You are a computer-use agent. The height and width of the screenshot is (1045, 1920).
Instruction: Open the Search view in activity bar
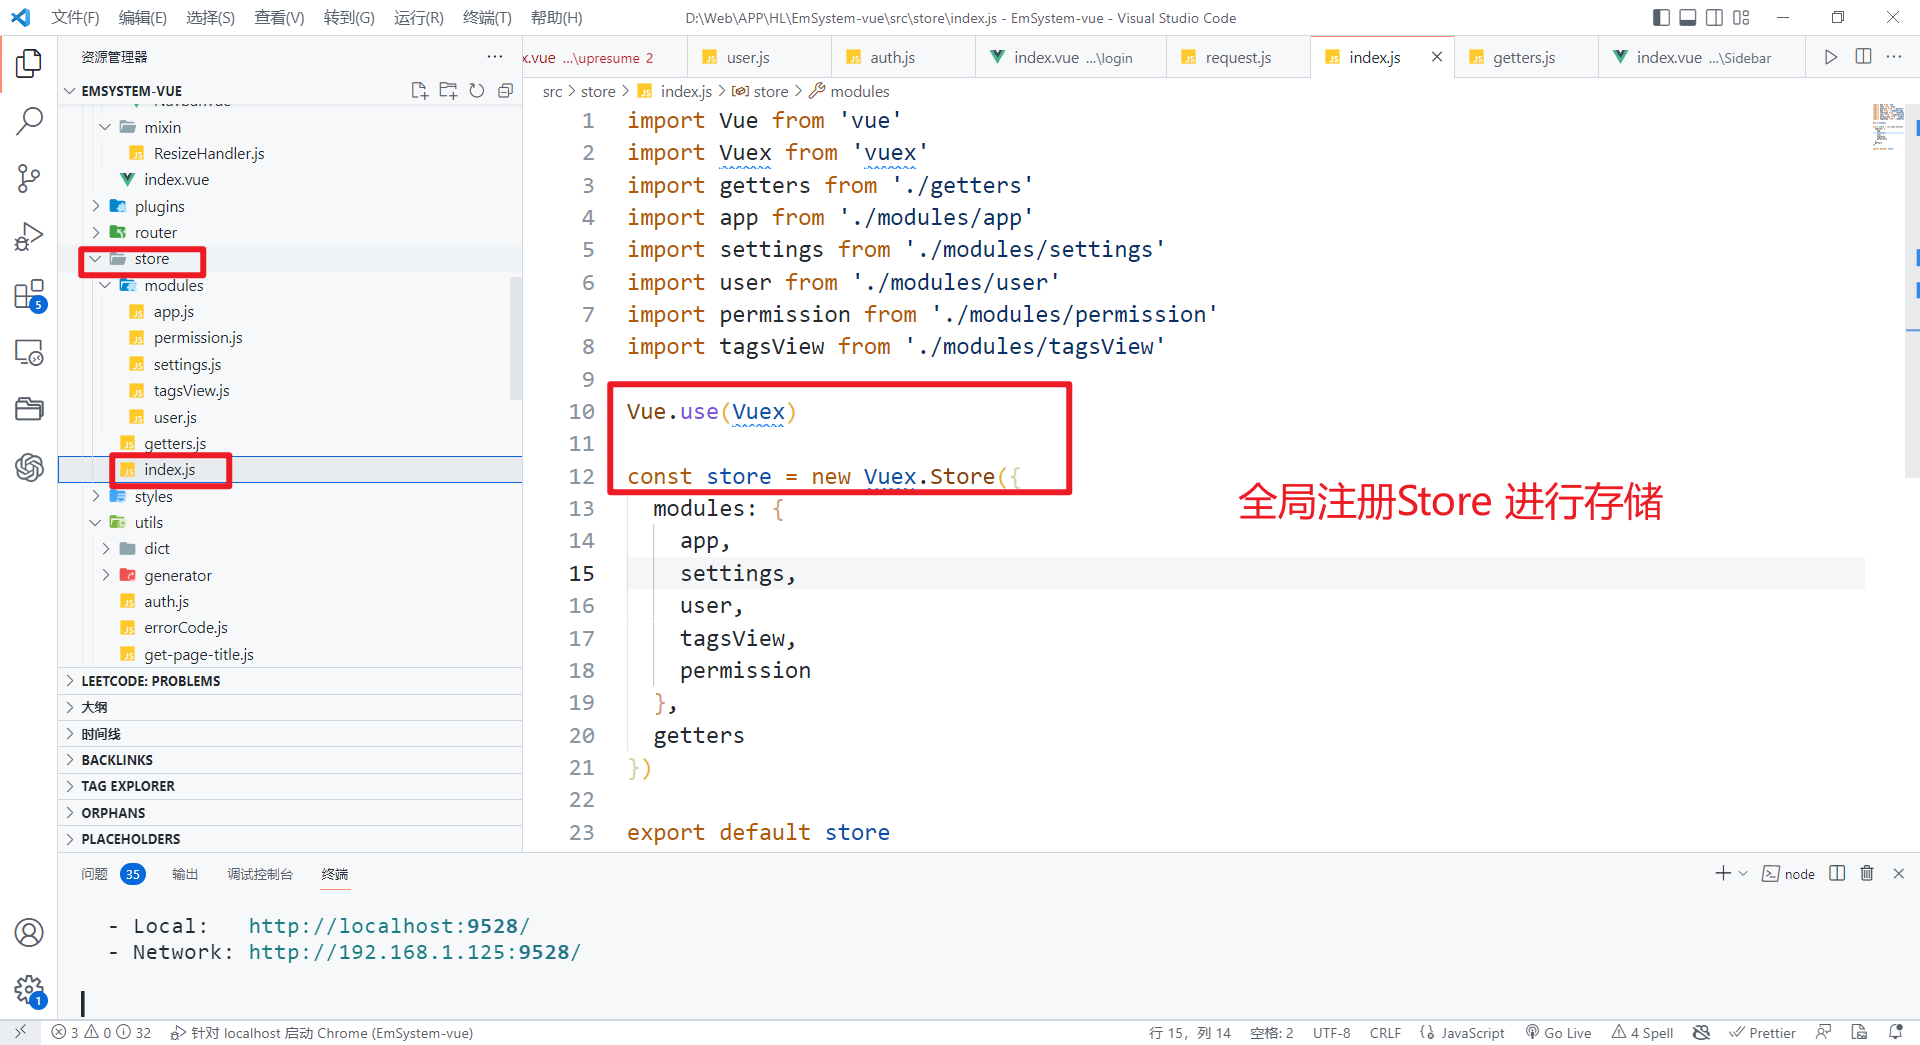[29, 121]
